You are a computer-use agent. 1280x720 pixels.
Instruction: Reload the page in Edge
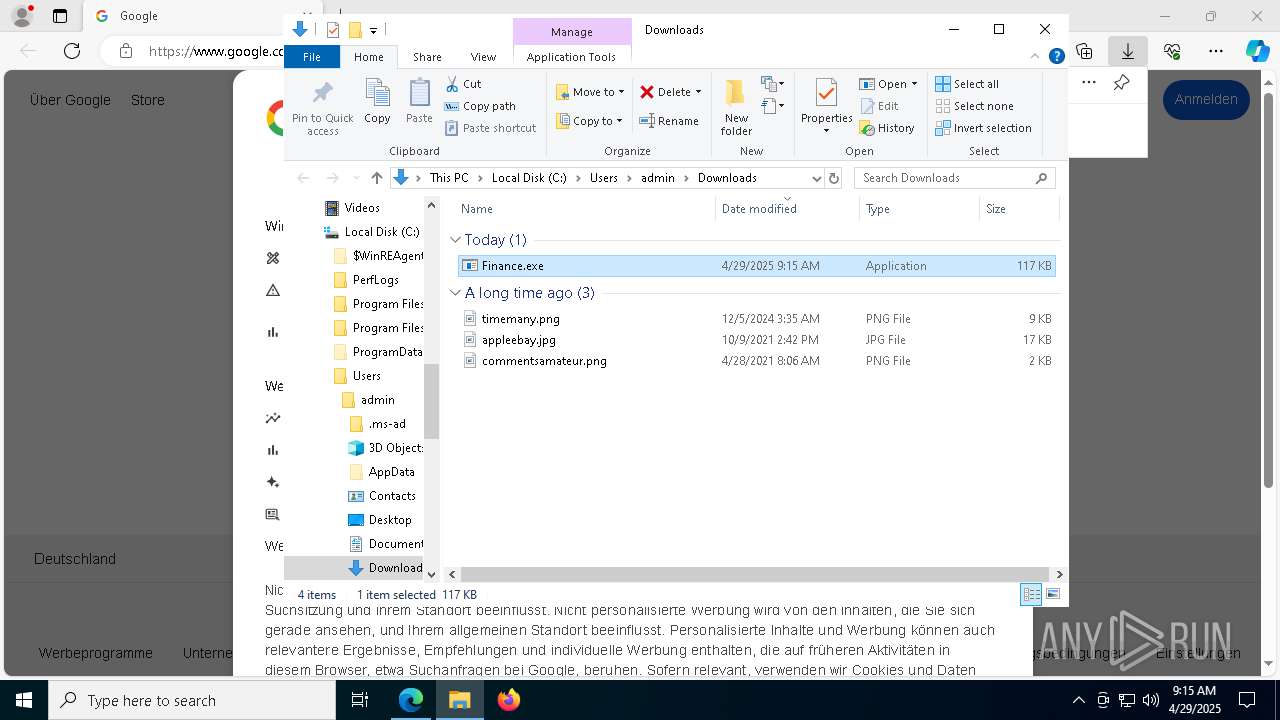[72, 51]
